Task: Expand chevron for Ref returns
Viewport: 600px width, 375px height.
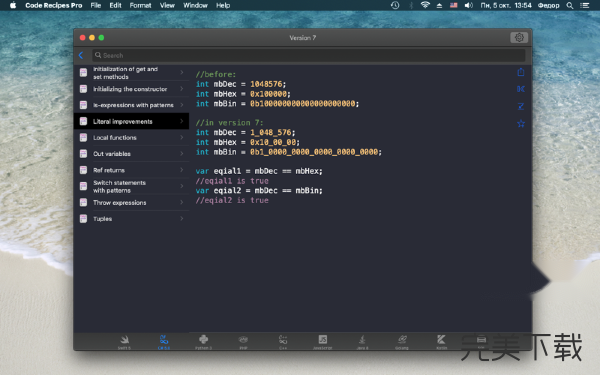Action: (x=182, y=170)
